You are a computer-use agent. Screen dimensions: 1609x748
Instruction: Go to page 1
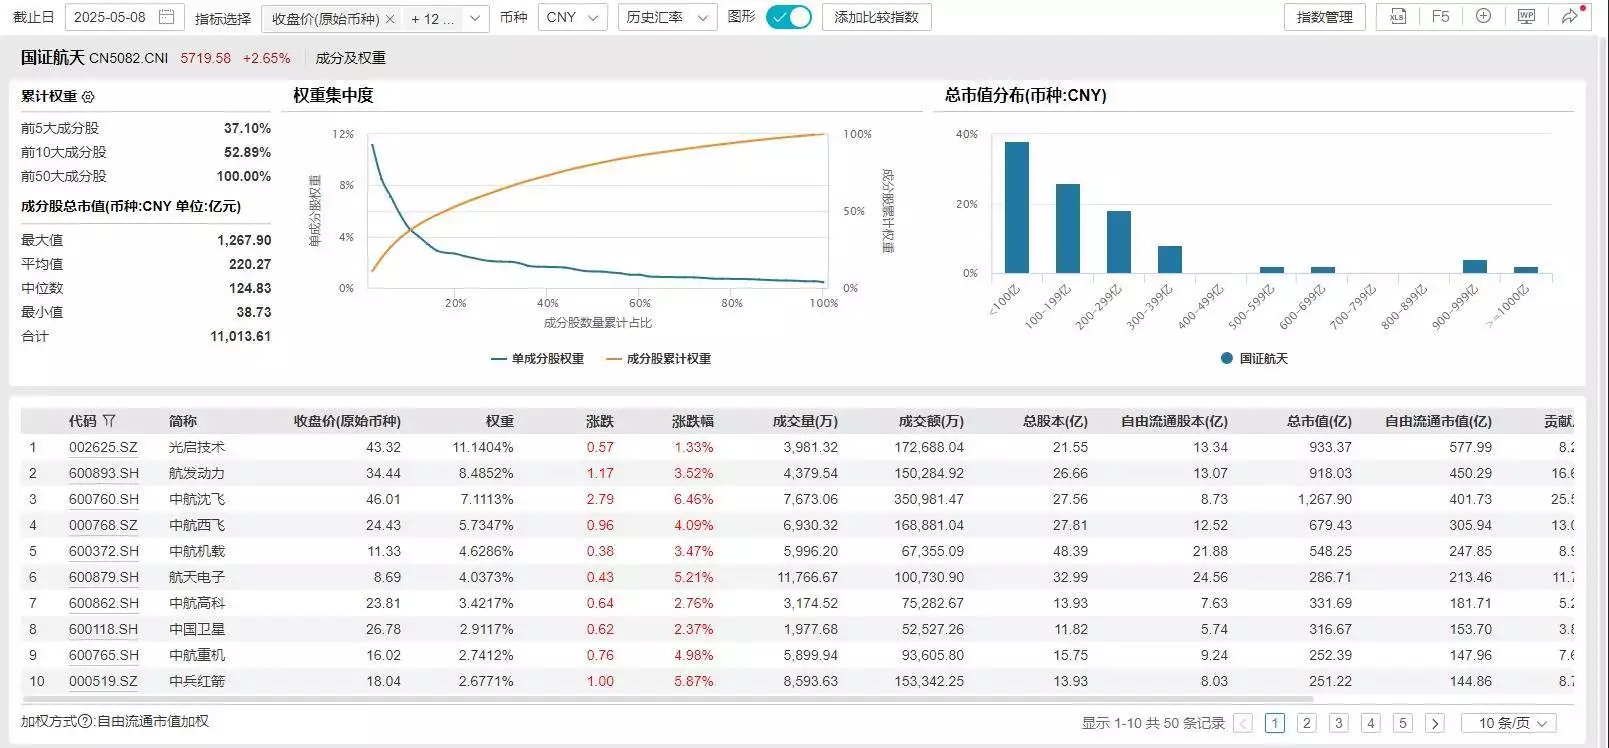[1275, 723]
